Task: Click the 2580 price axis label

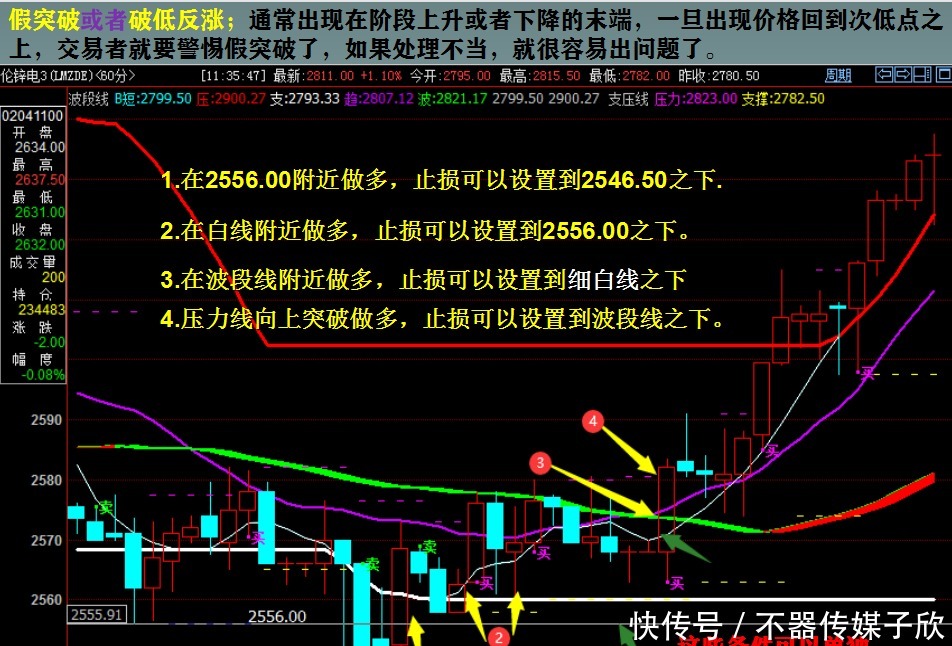Action: [x=47, y=480]
